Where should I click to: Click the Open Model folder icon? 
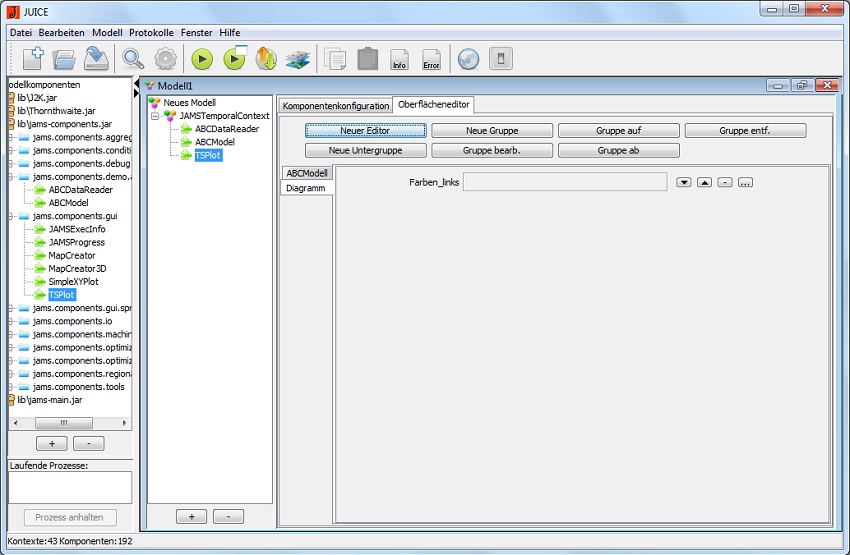(x=64, y=59)
